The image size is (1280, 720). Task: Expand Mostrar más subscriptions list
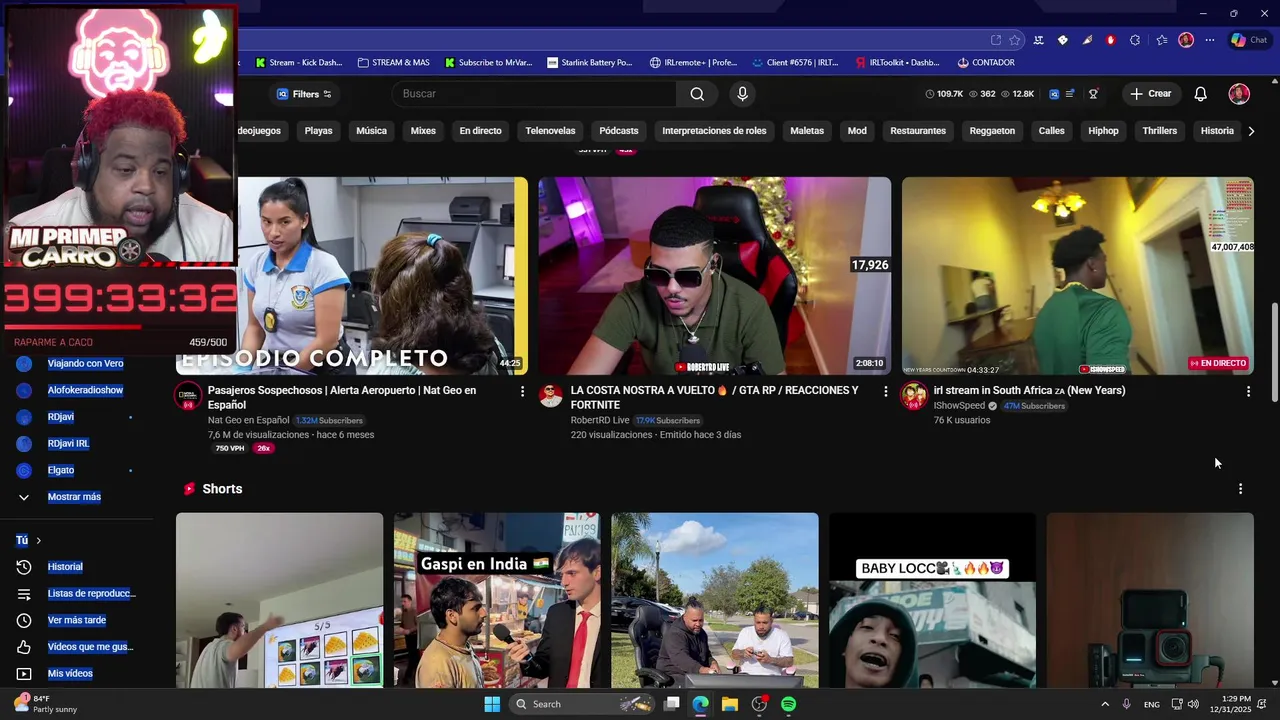click(74, 497)
